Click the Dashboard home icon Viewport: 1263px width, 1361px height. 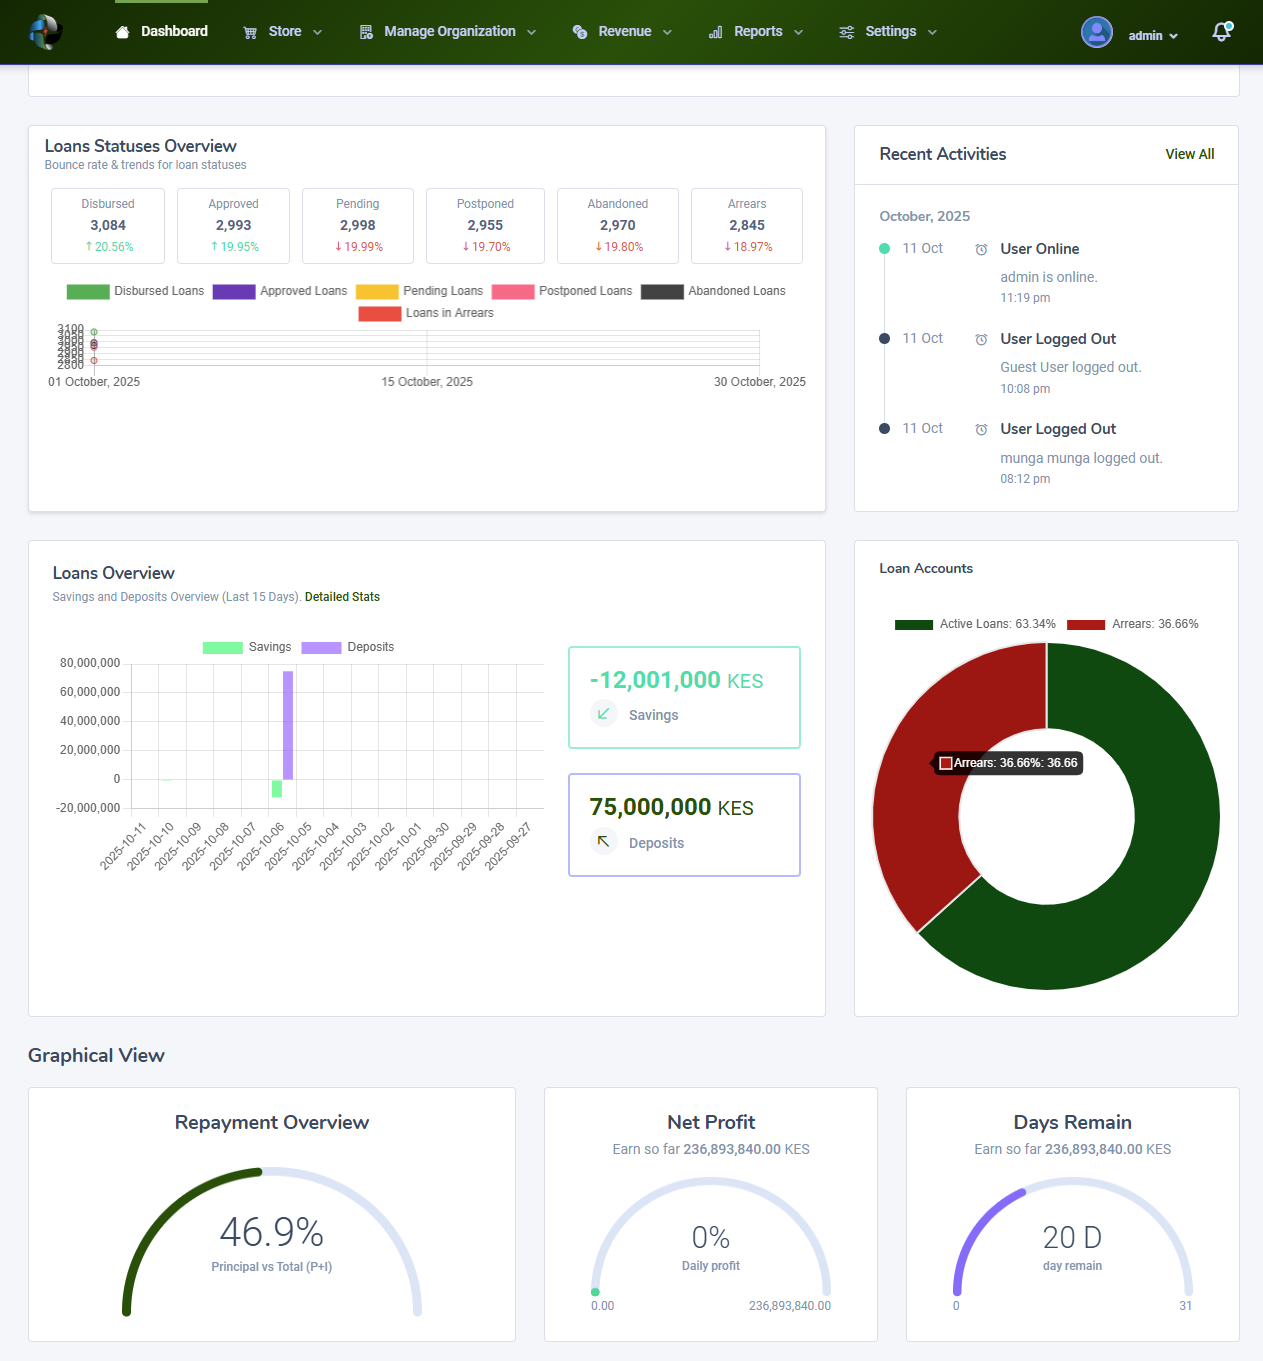[x=122, y=32]
